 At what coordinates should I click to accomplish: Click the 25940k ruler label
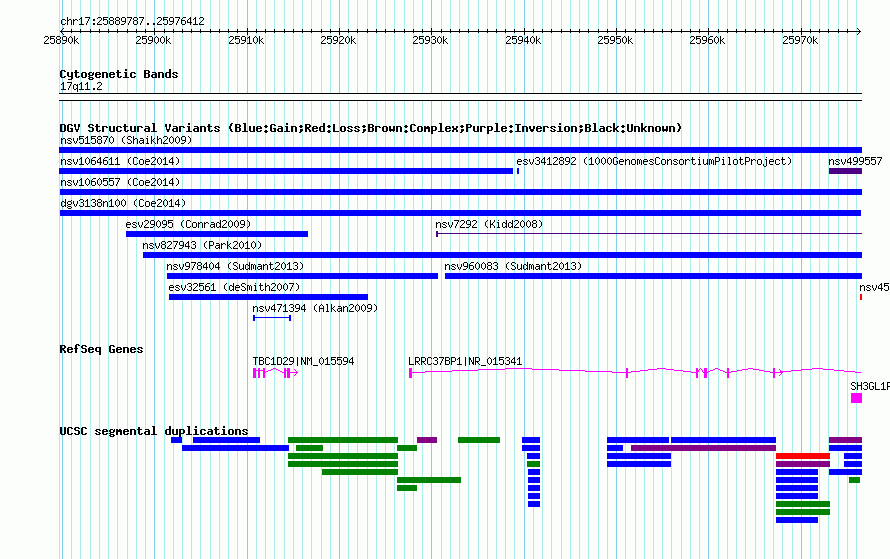click(523, 40)
